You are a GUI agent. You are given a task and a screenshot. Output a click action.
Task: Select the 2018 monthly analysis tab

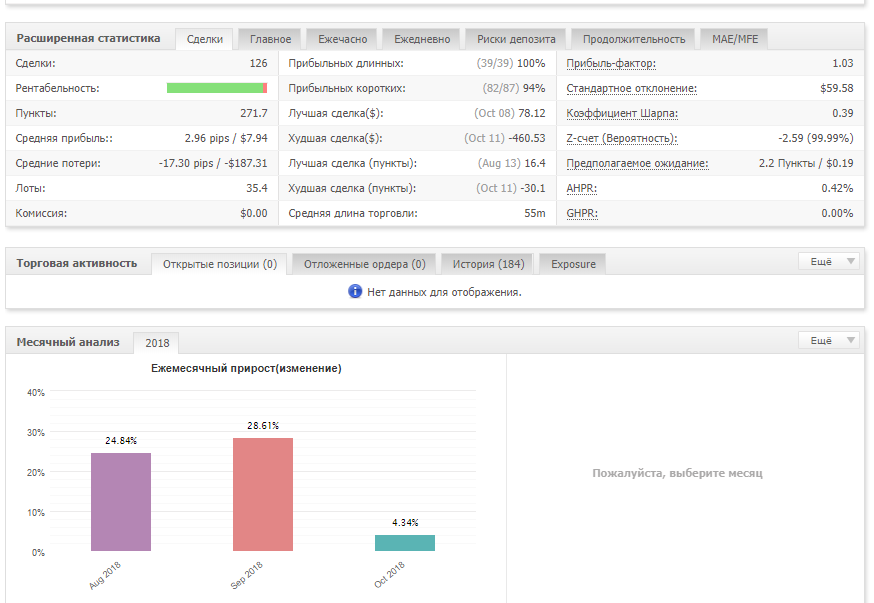click(x=157, y=343)
